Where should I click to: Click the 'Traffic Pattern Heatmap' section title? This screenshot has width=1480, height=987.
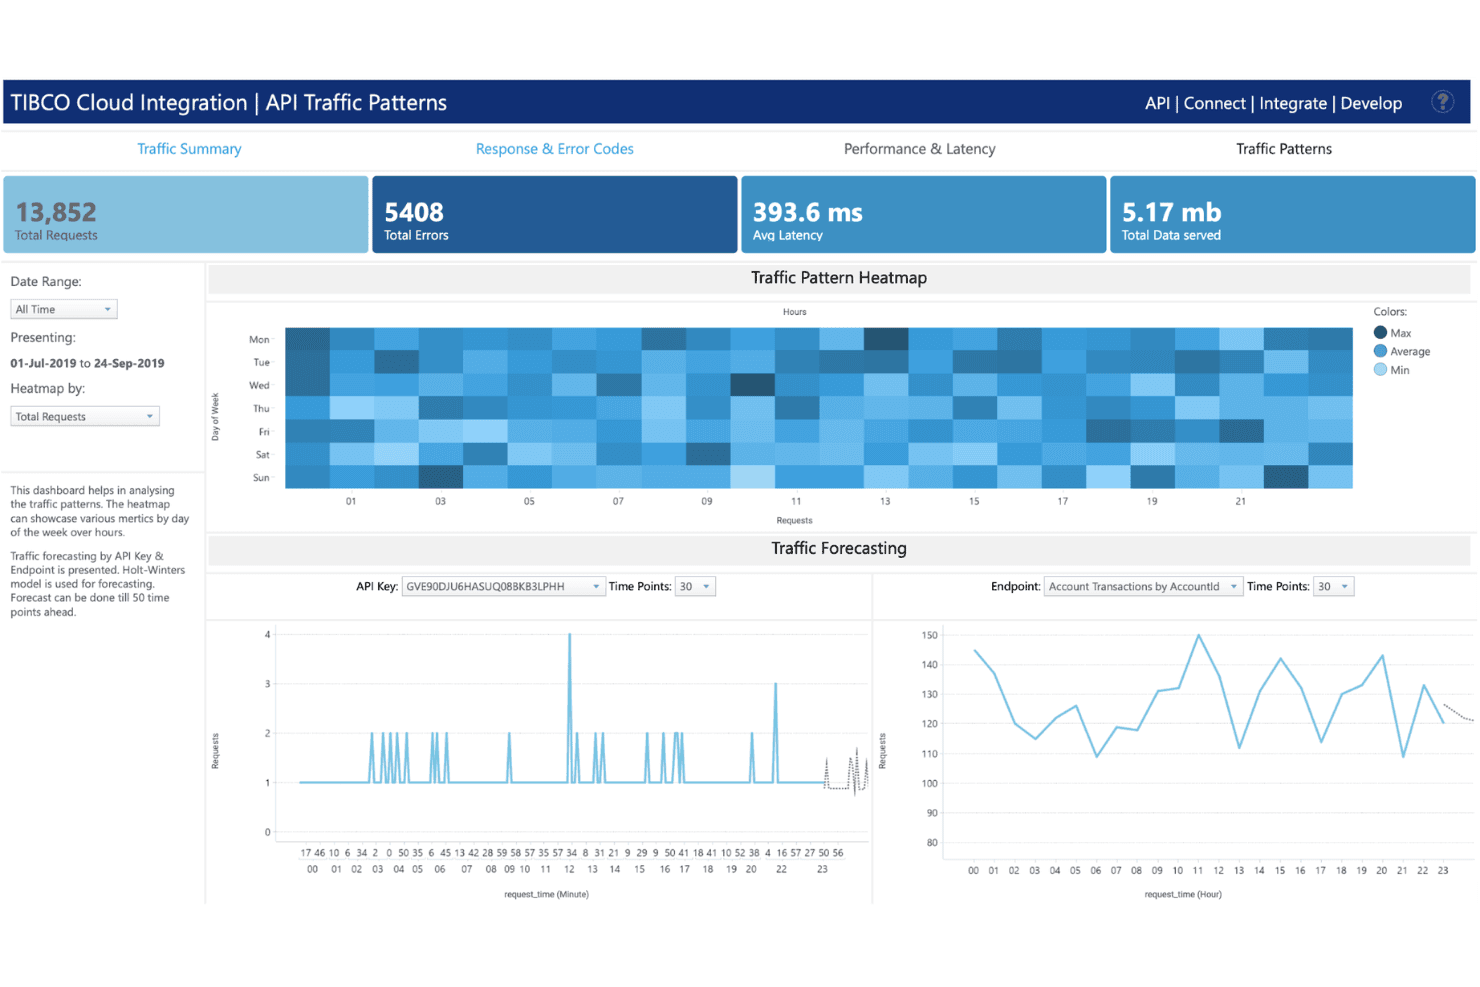[x=839, y=278]
